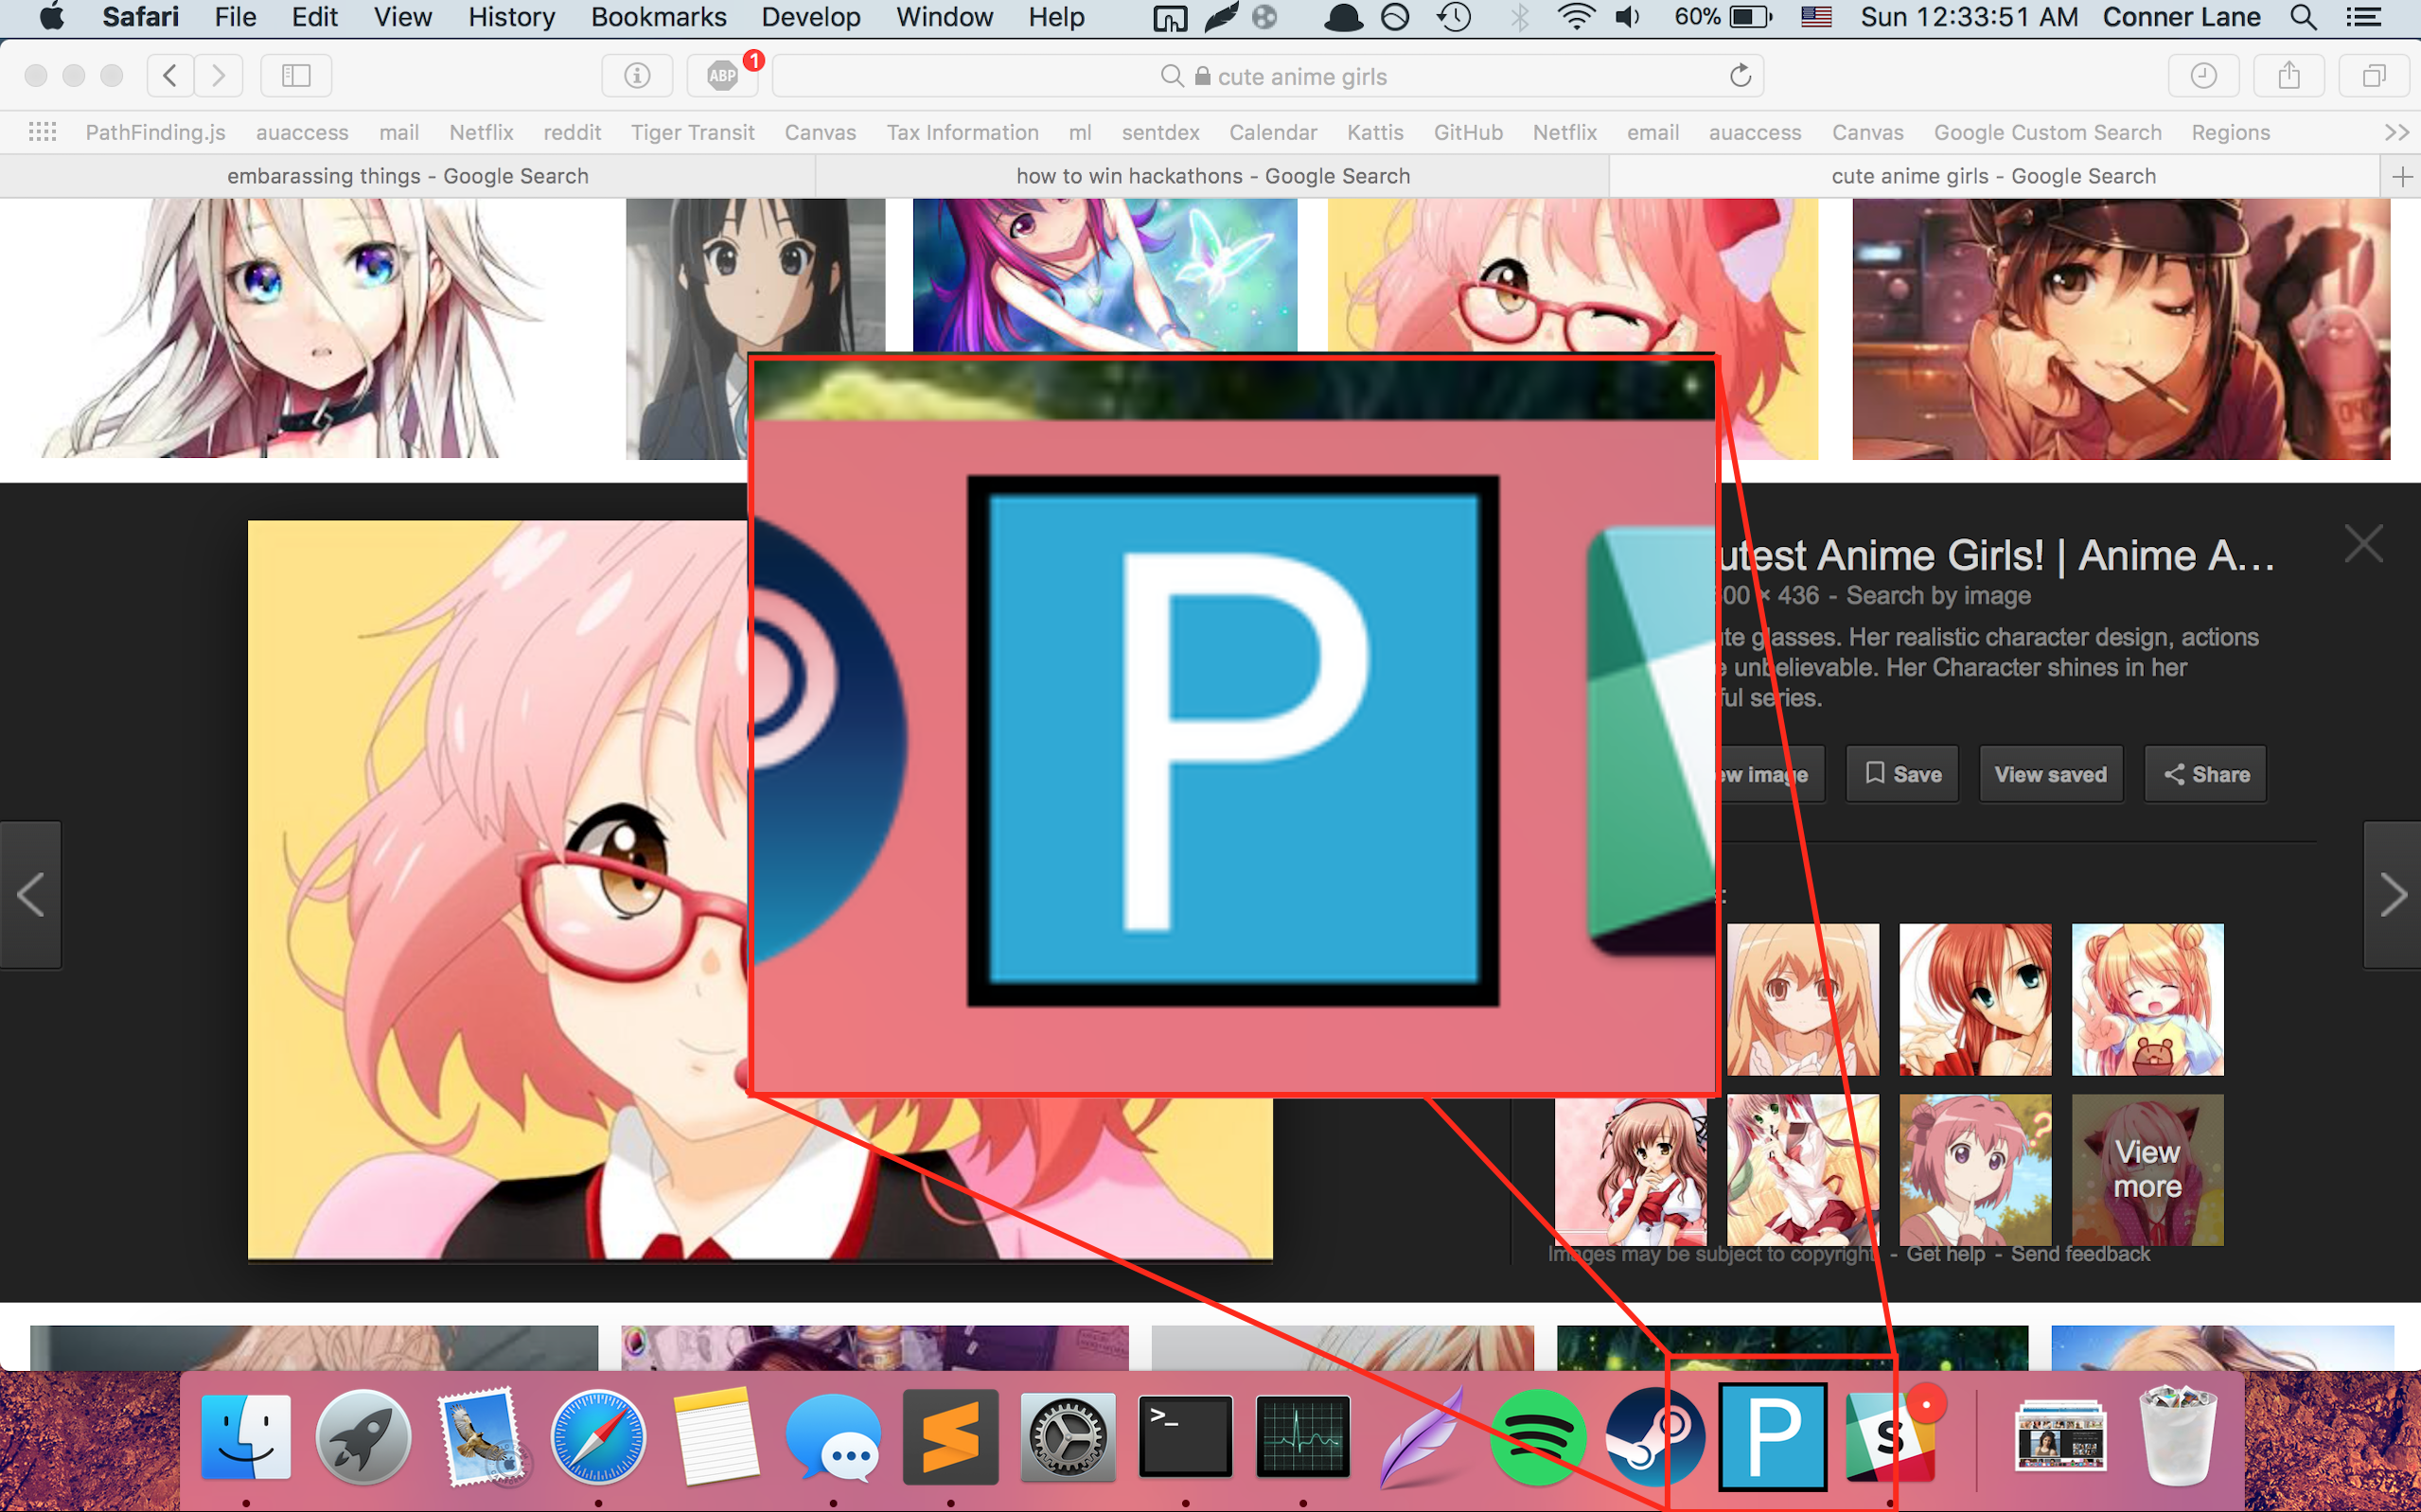Open Sublime Text in the dock
Screen dimensions: 2421x1512
point(950,1437)
